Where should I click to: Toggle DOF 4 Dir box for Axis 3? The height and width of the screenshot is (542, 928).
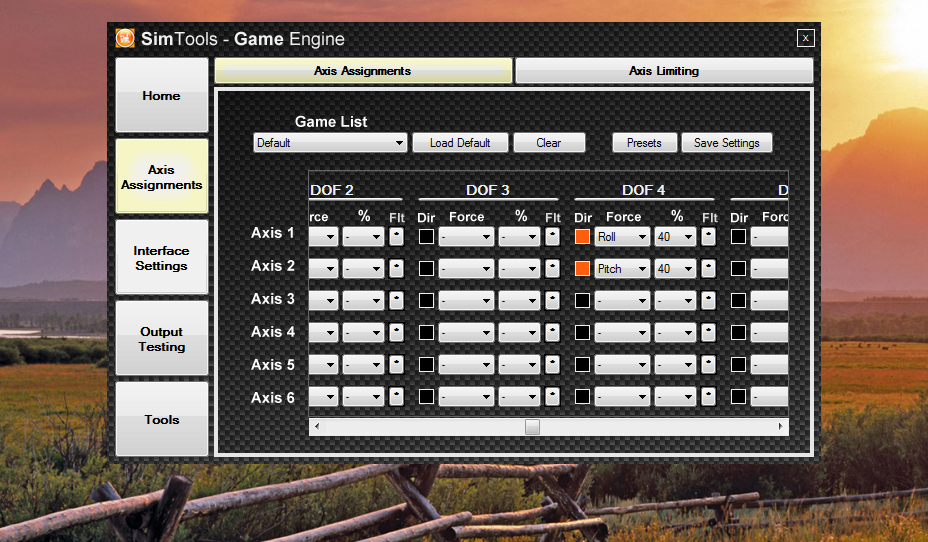tap(582, 301)
